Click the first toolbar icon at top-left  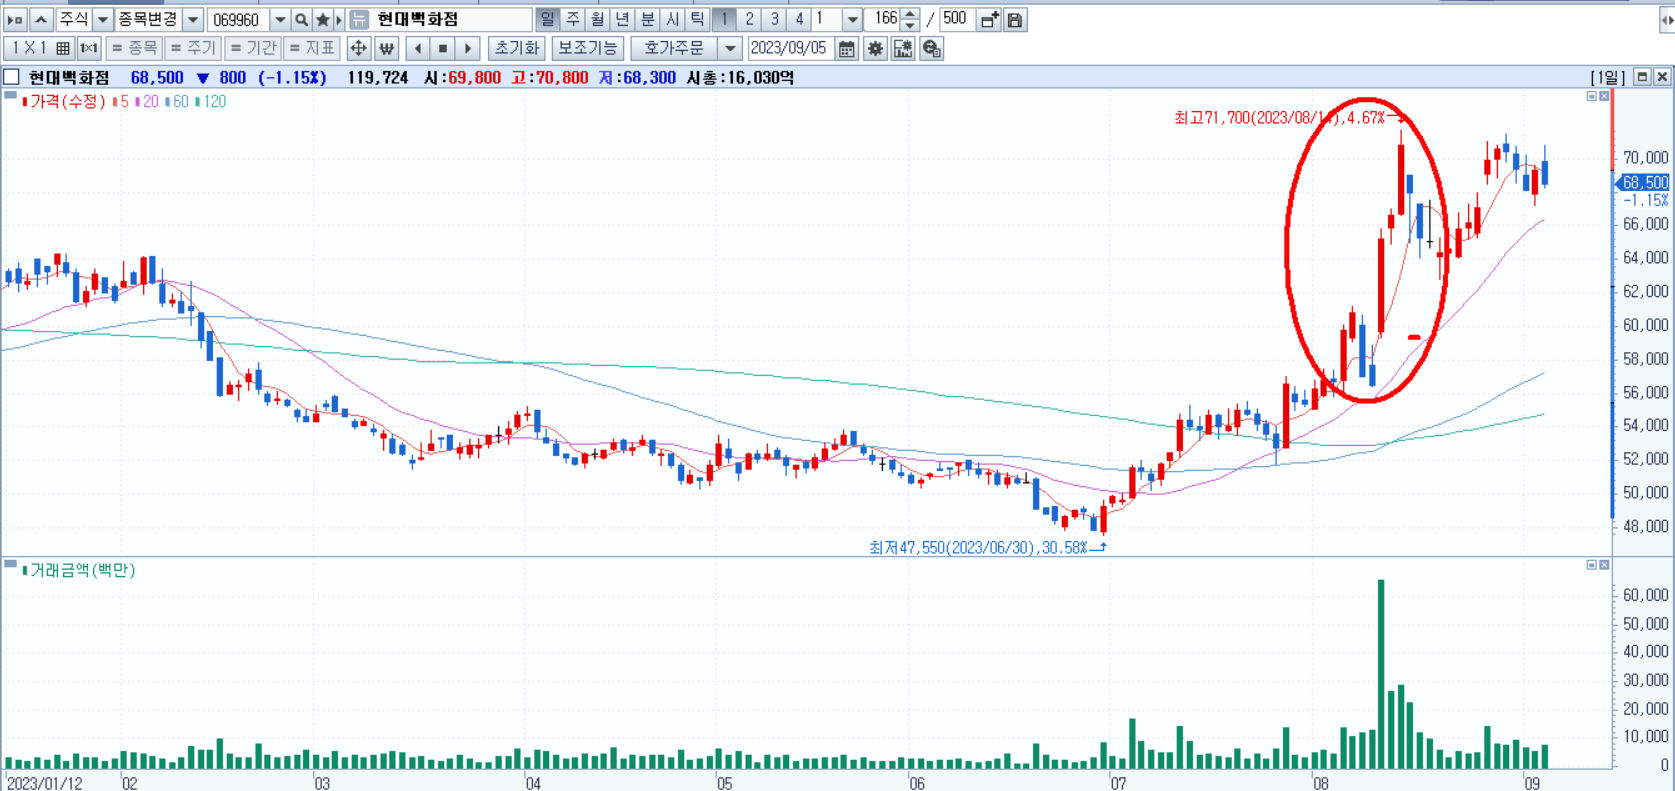[x=15, y=19]
